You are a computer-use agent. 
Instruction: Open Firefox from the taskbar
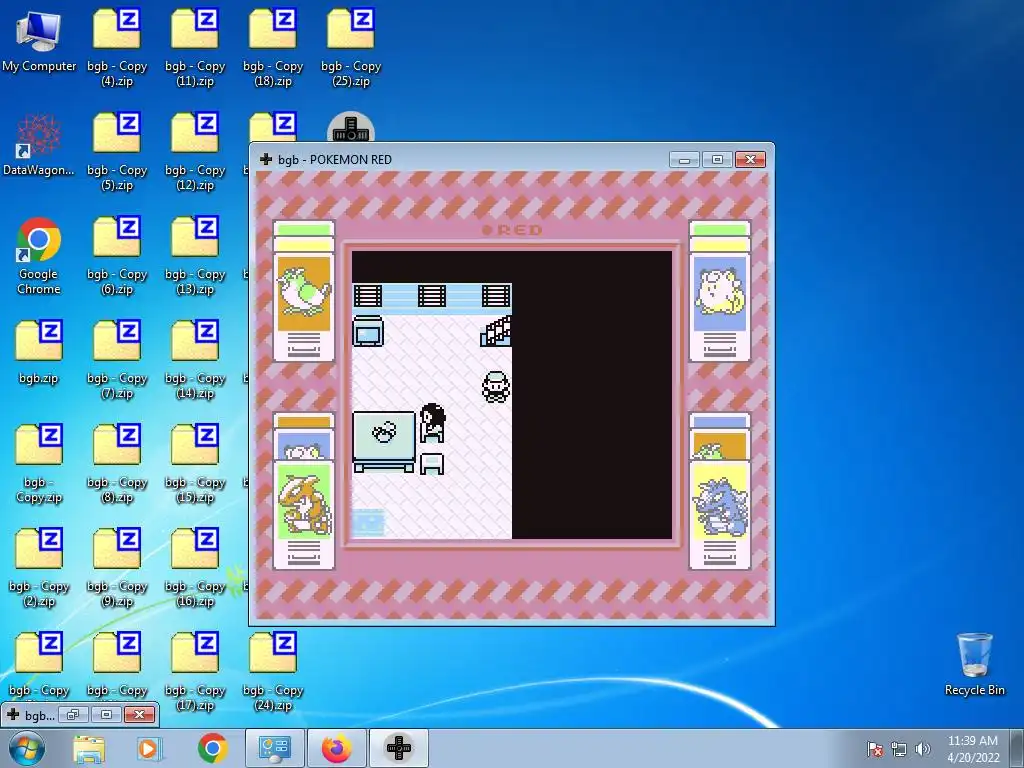point(336,748)
